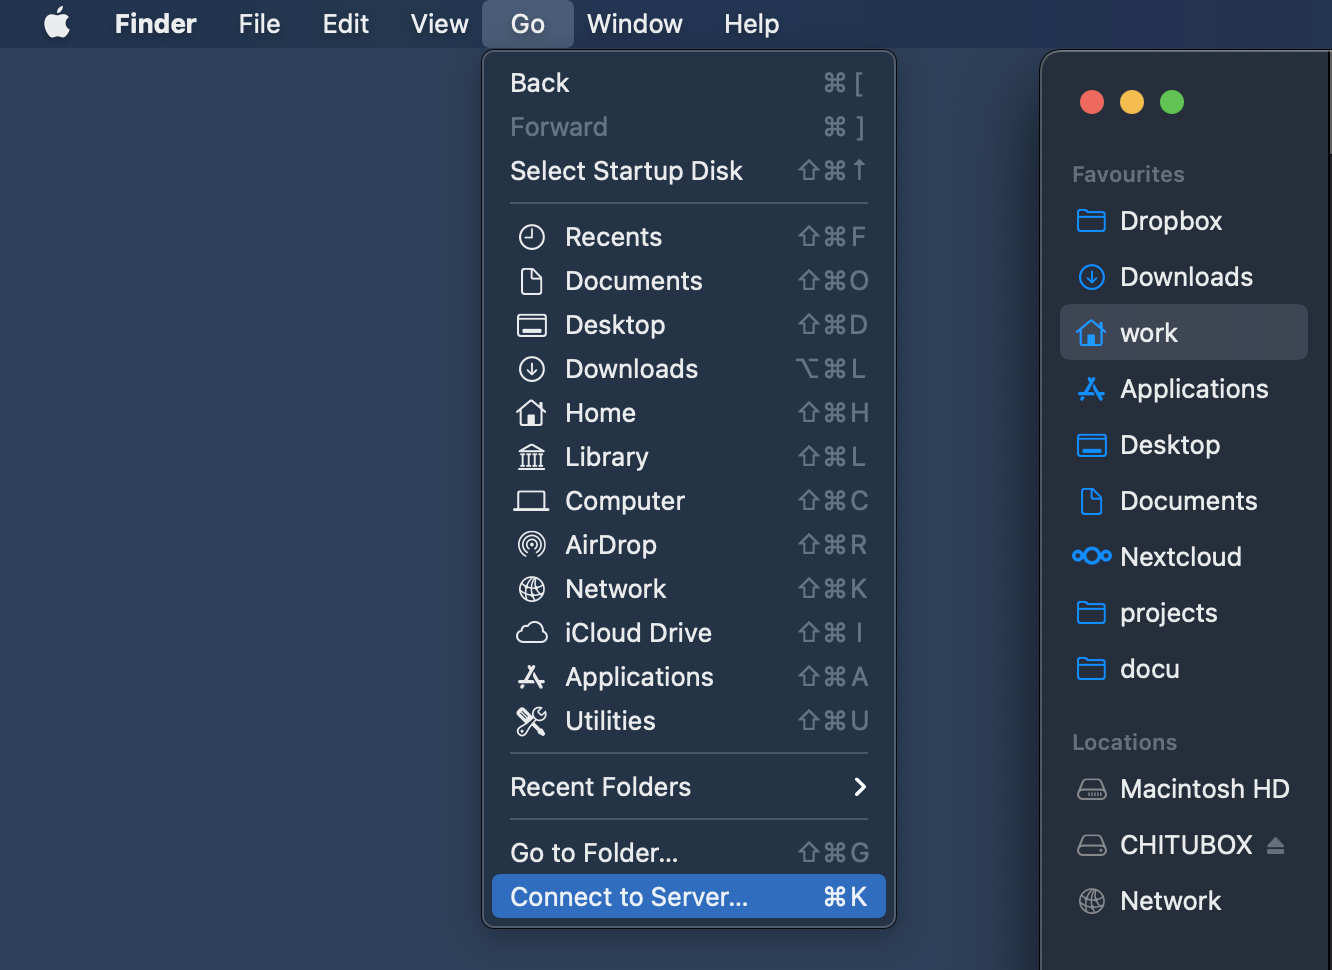Click the Network globe icon in Go menu

(532, 589)
